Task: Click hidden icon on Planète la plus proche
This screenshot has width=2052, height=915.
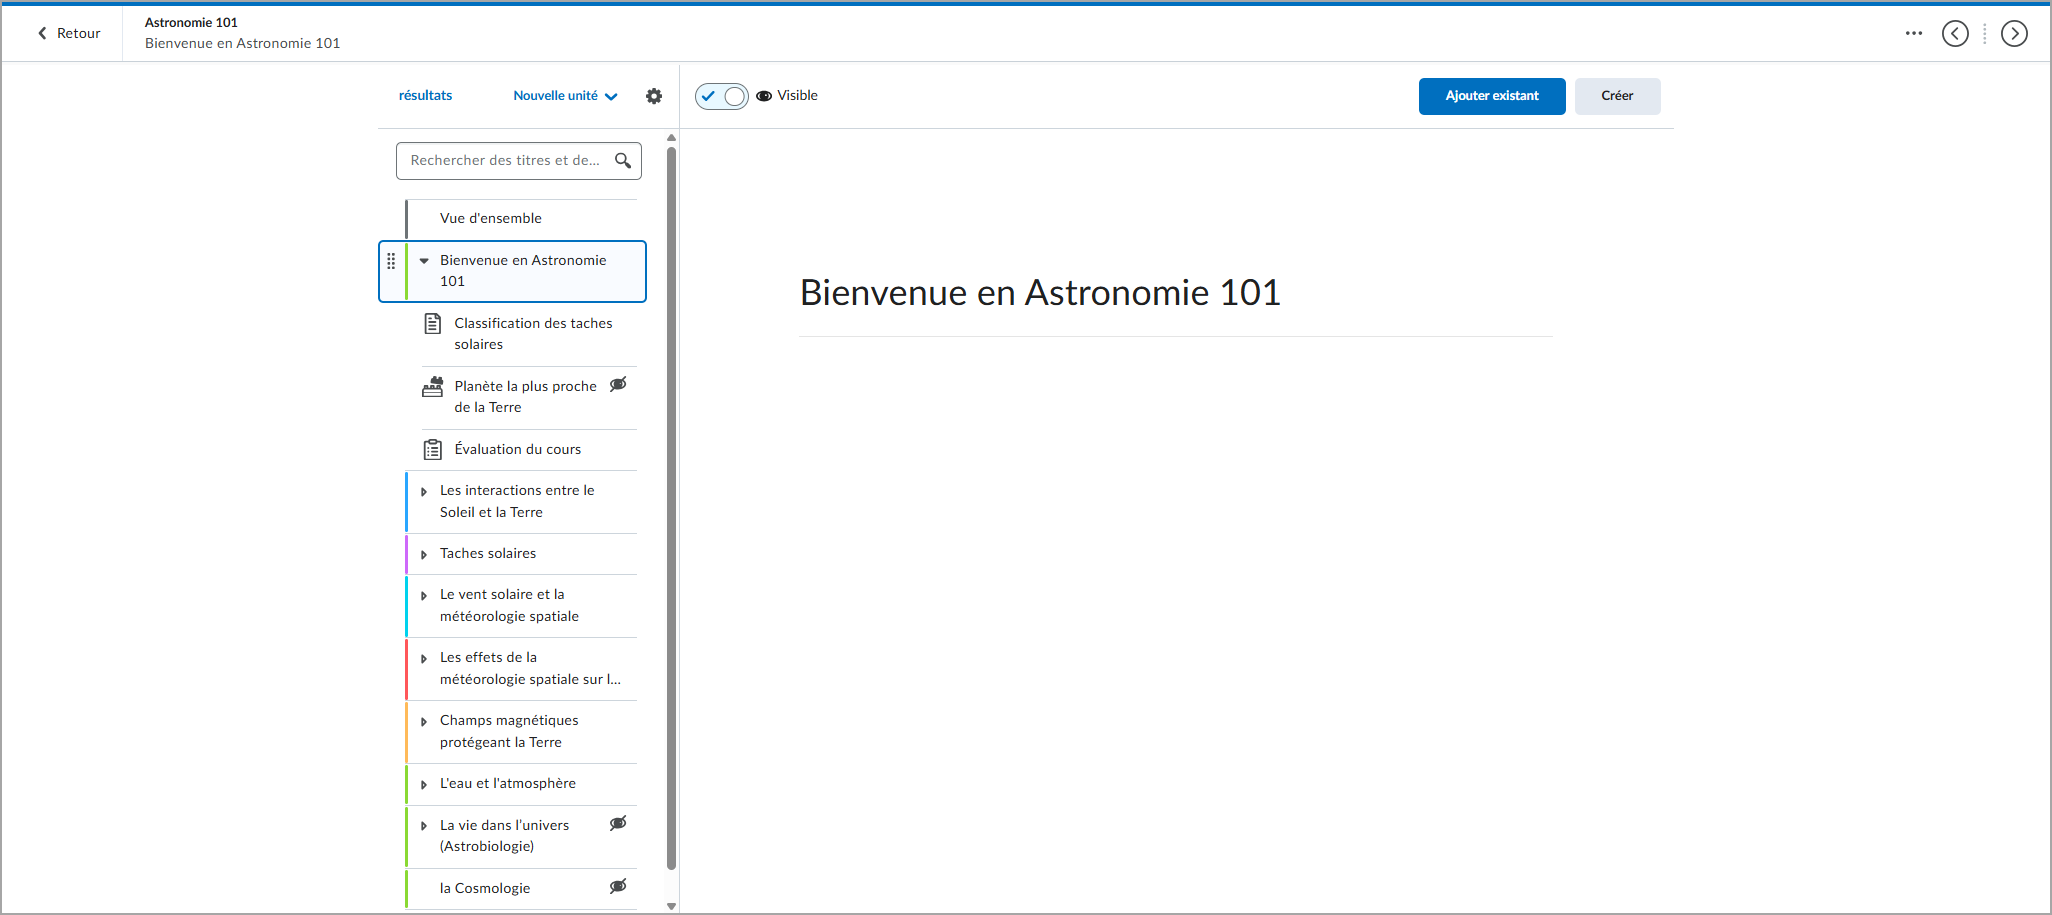Action: pyautogui.click(x=619, y=384)
